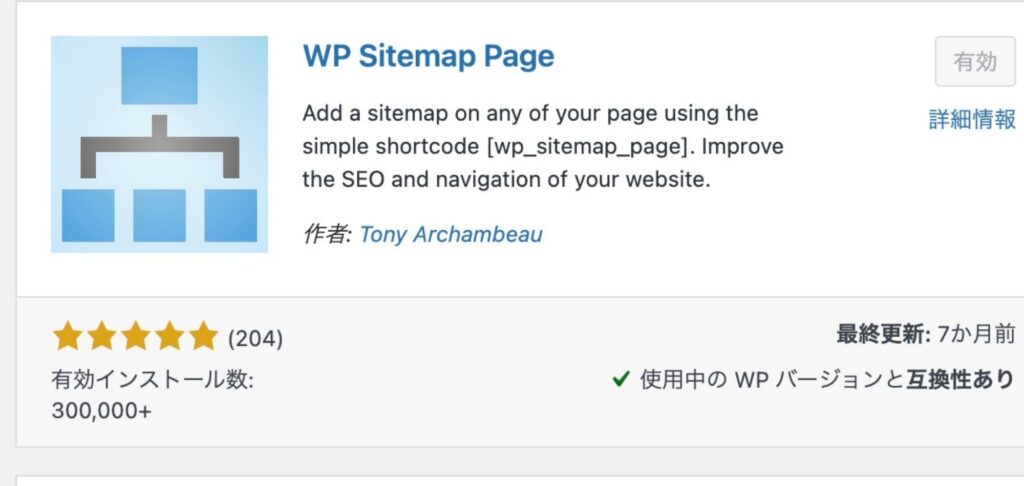Visit author Tony Archambeau's link
Viewport: 1024px width, 486px height.
click(450, 235)
